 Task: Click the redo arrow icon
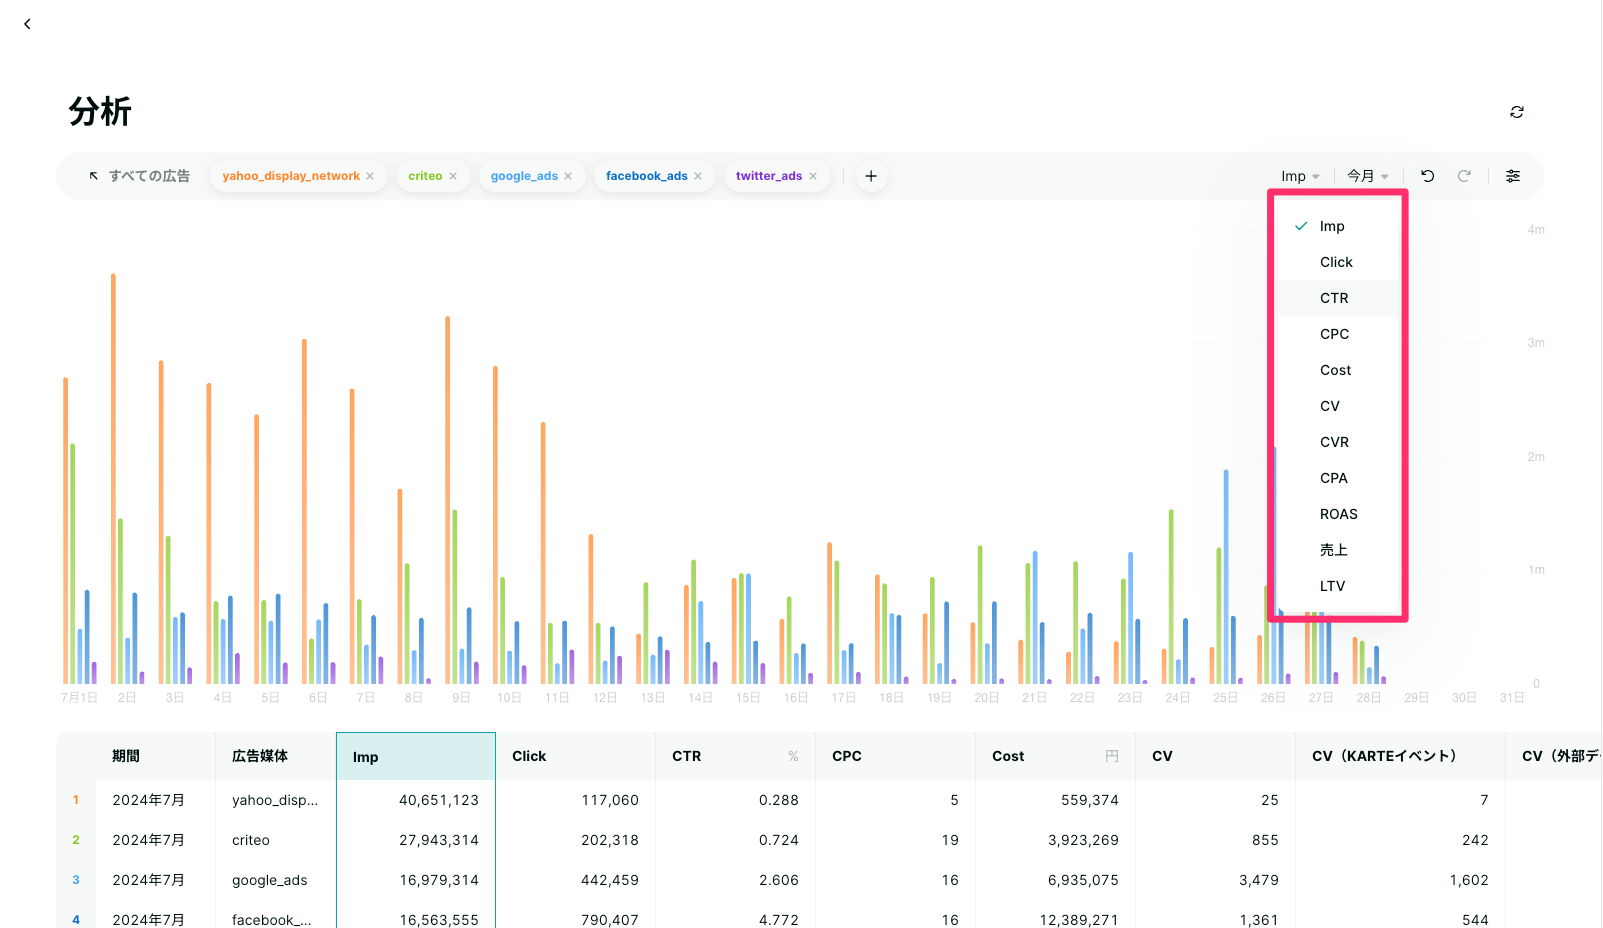(x=1464, y=176)
